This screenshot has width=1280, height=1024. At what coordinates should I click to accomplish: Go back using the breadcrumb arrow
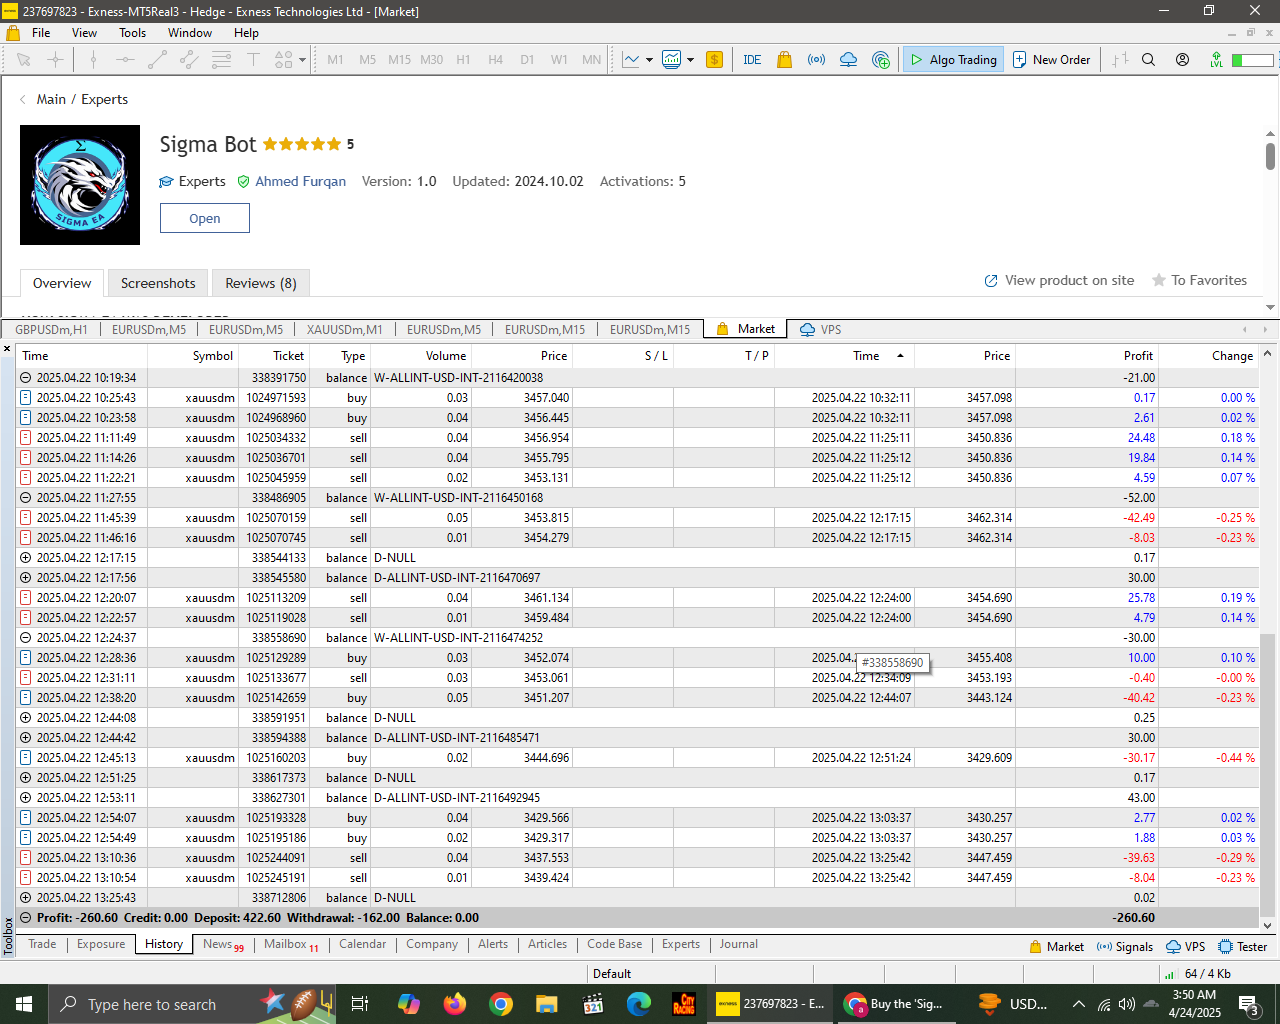tap(23, 100)
